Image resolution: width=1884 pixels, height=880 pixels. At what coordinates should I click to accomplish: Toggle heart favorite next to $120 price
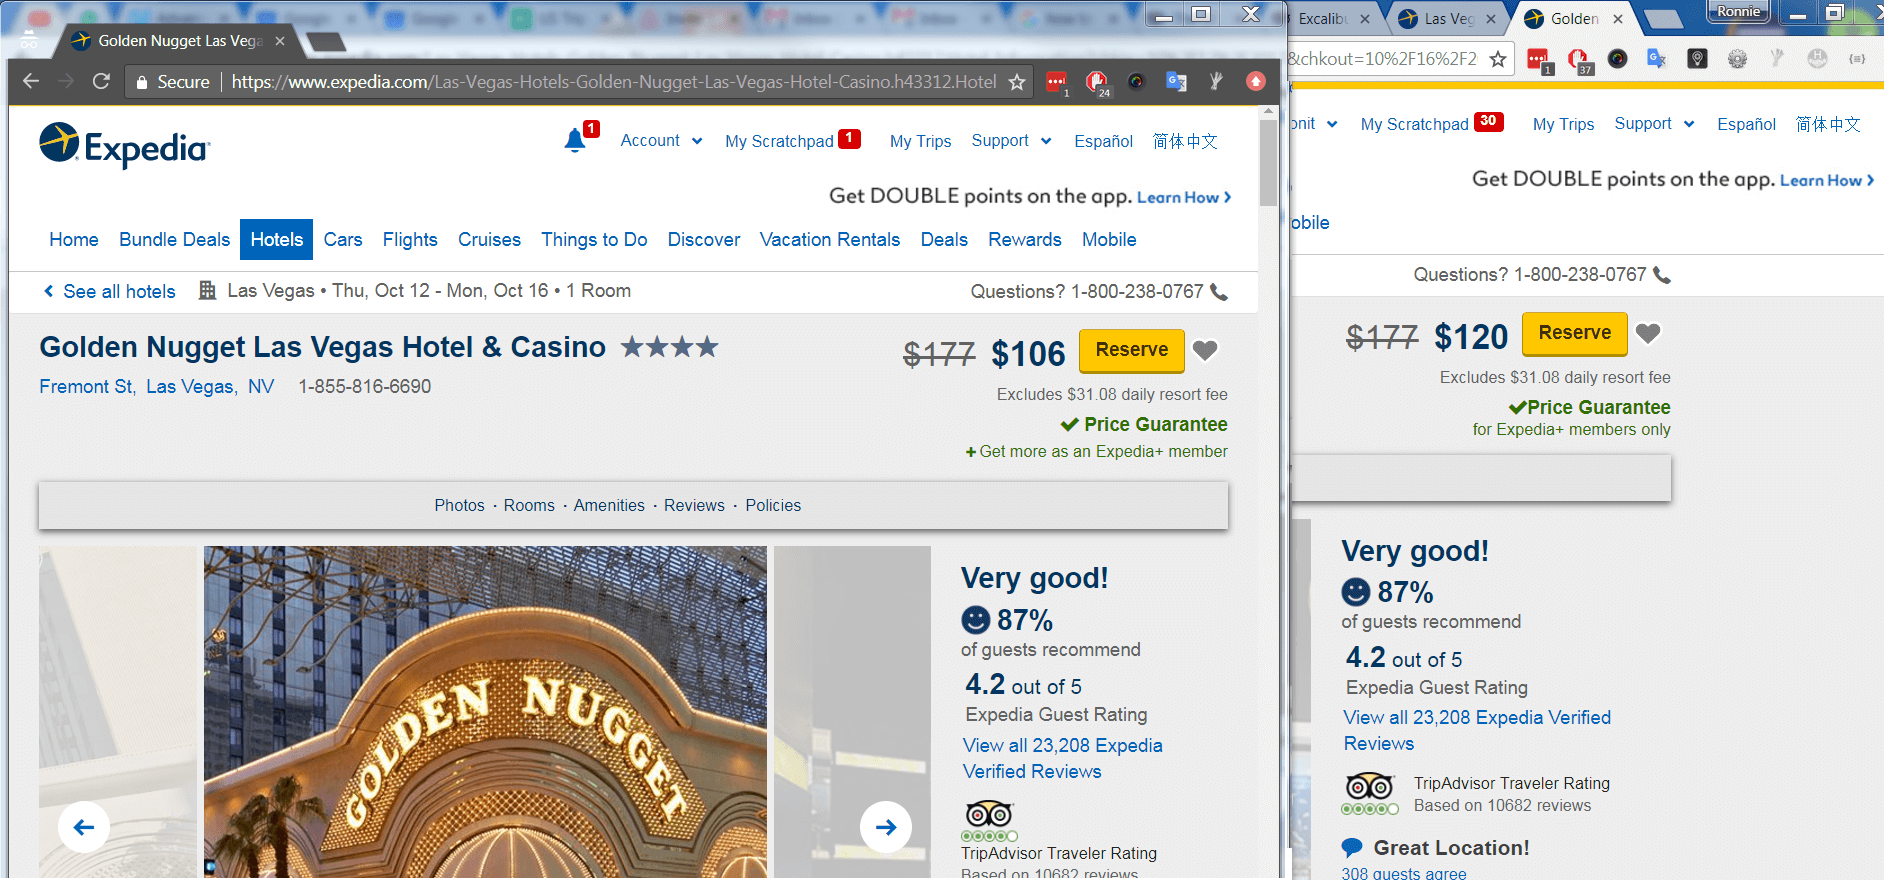[x=1648, y=333]
